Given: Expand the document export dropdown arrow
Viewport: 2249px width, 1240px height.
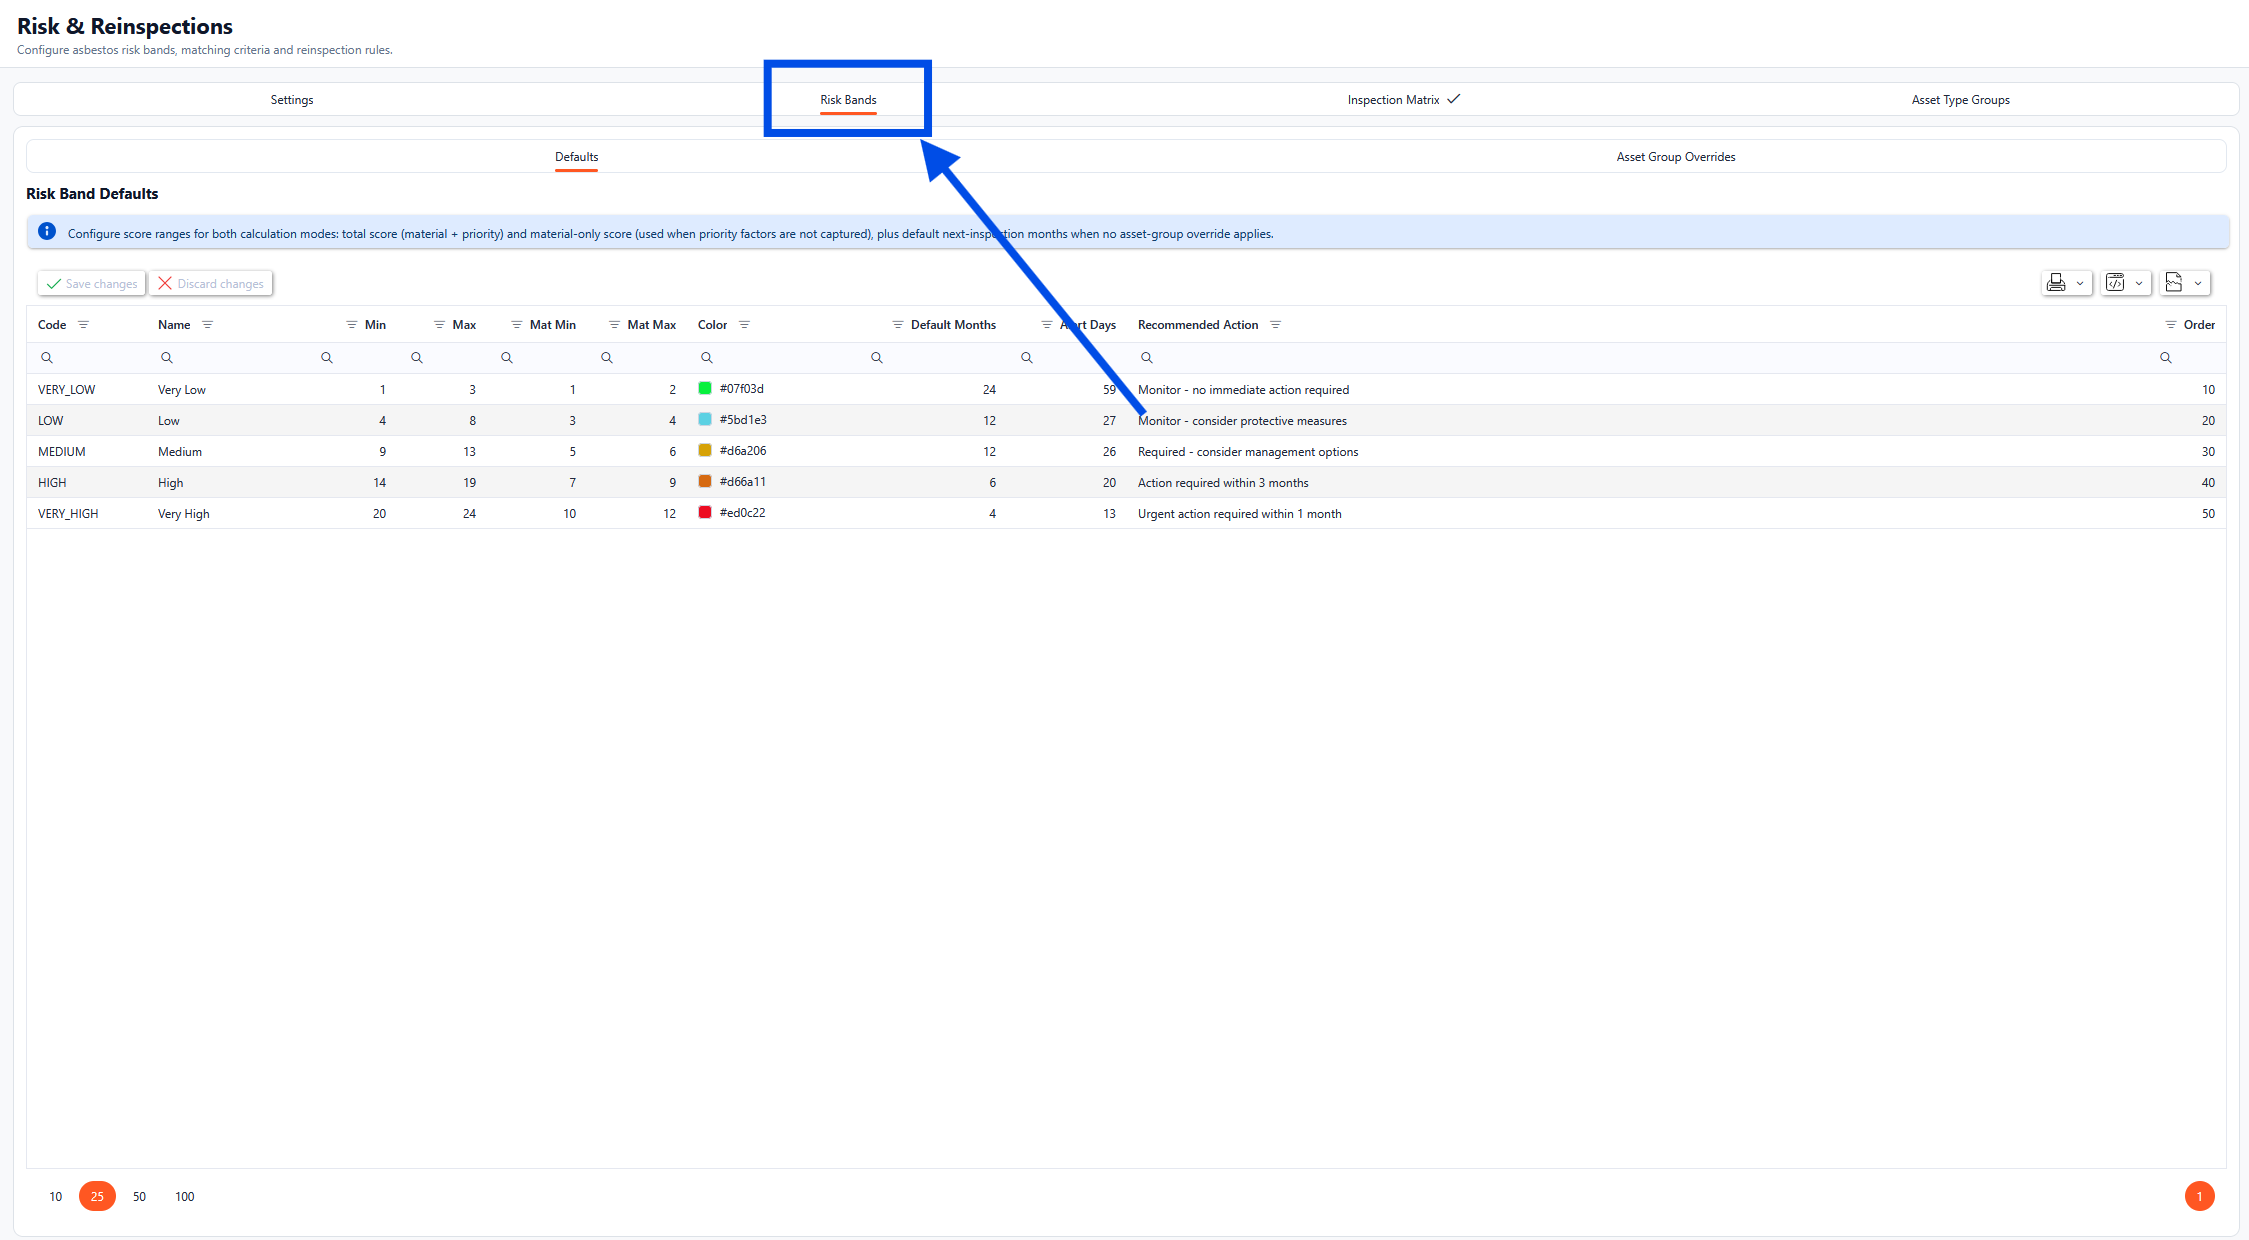Looking at the screenshot, I should click(x=2198, y=284).
